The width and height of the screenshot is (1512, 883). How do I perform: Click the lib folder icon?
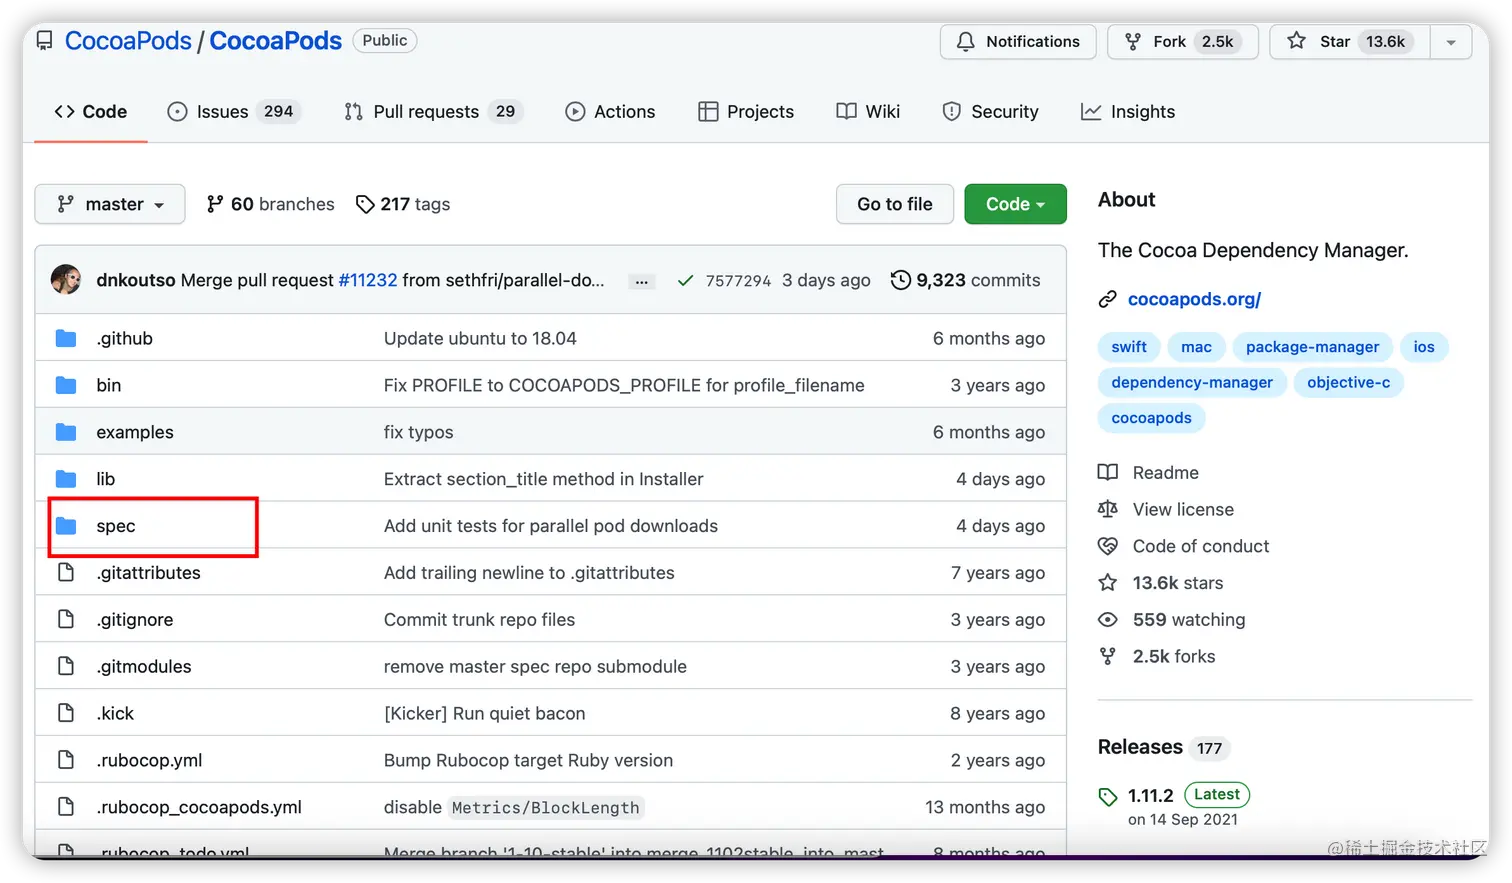[x=66, y=480]
